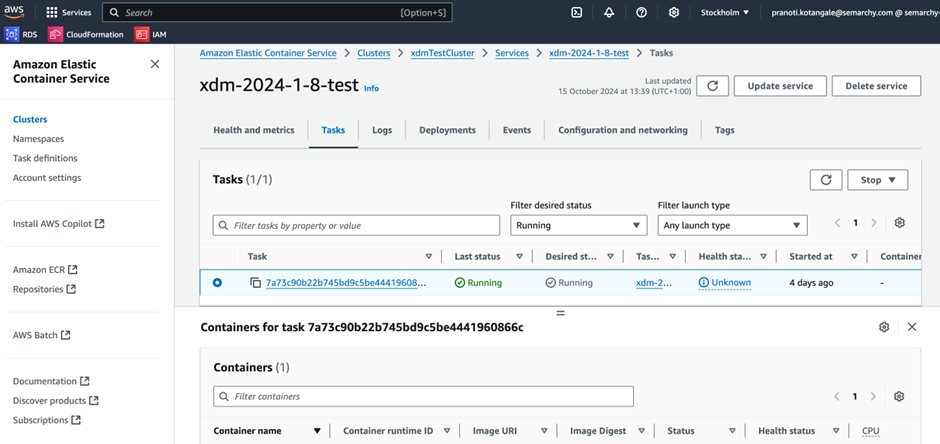The height and width of the screenshot is (444, 940).
Task: Click the Update service button
Action: (x=780, y=86)
